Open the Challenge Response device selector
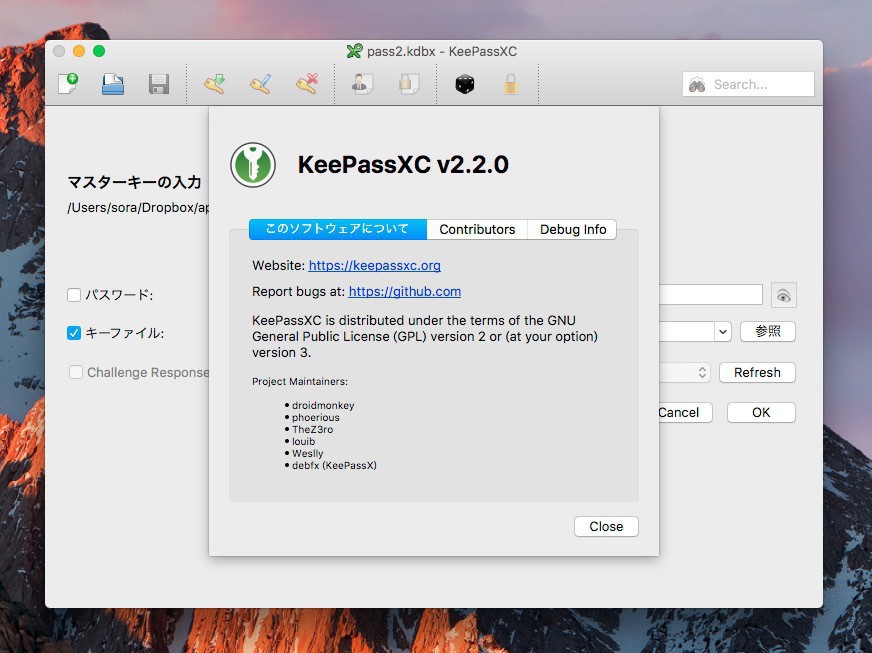 tap(702, 372)
